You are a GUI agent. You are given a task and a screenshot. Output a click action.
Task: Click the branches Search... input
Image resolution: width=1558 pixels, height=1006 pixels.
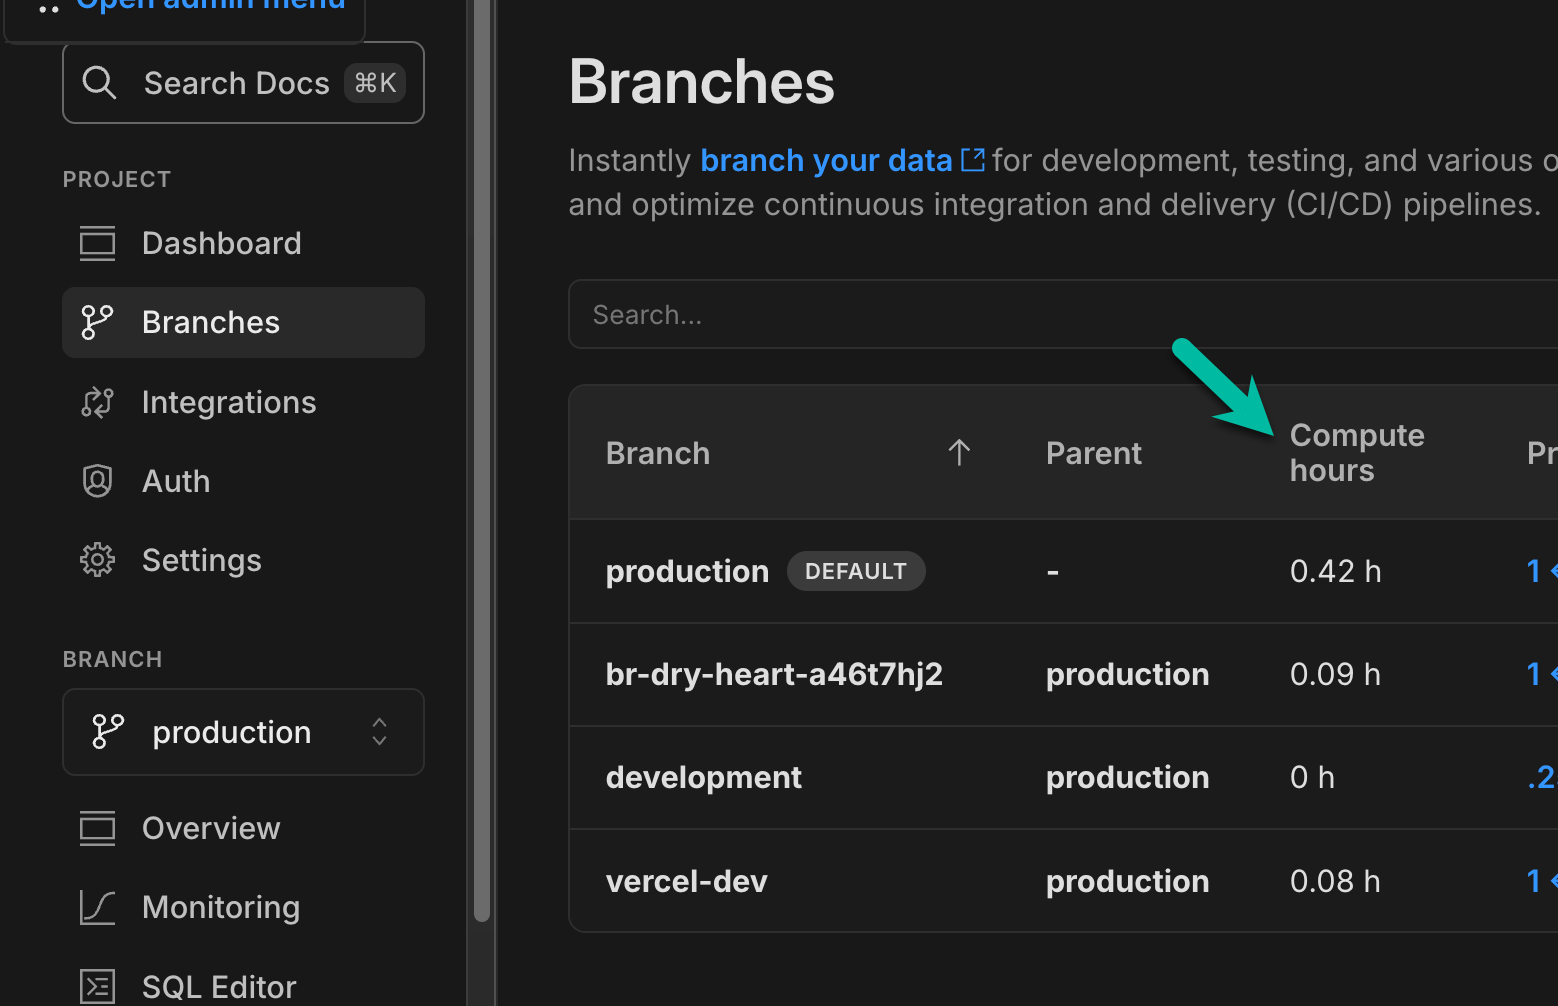(1063, 314)
